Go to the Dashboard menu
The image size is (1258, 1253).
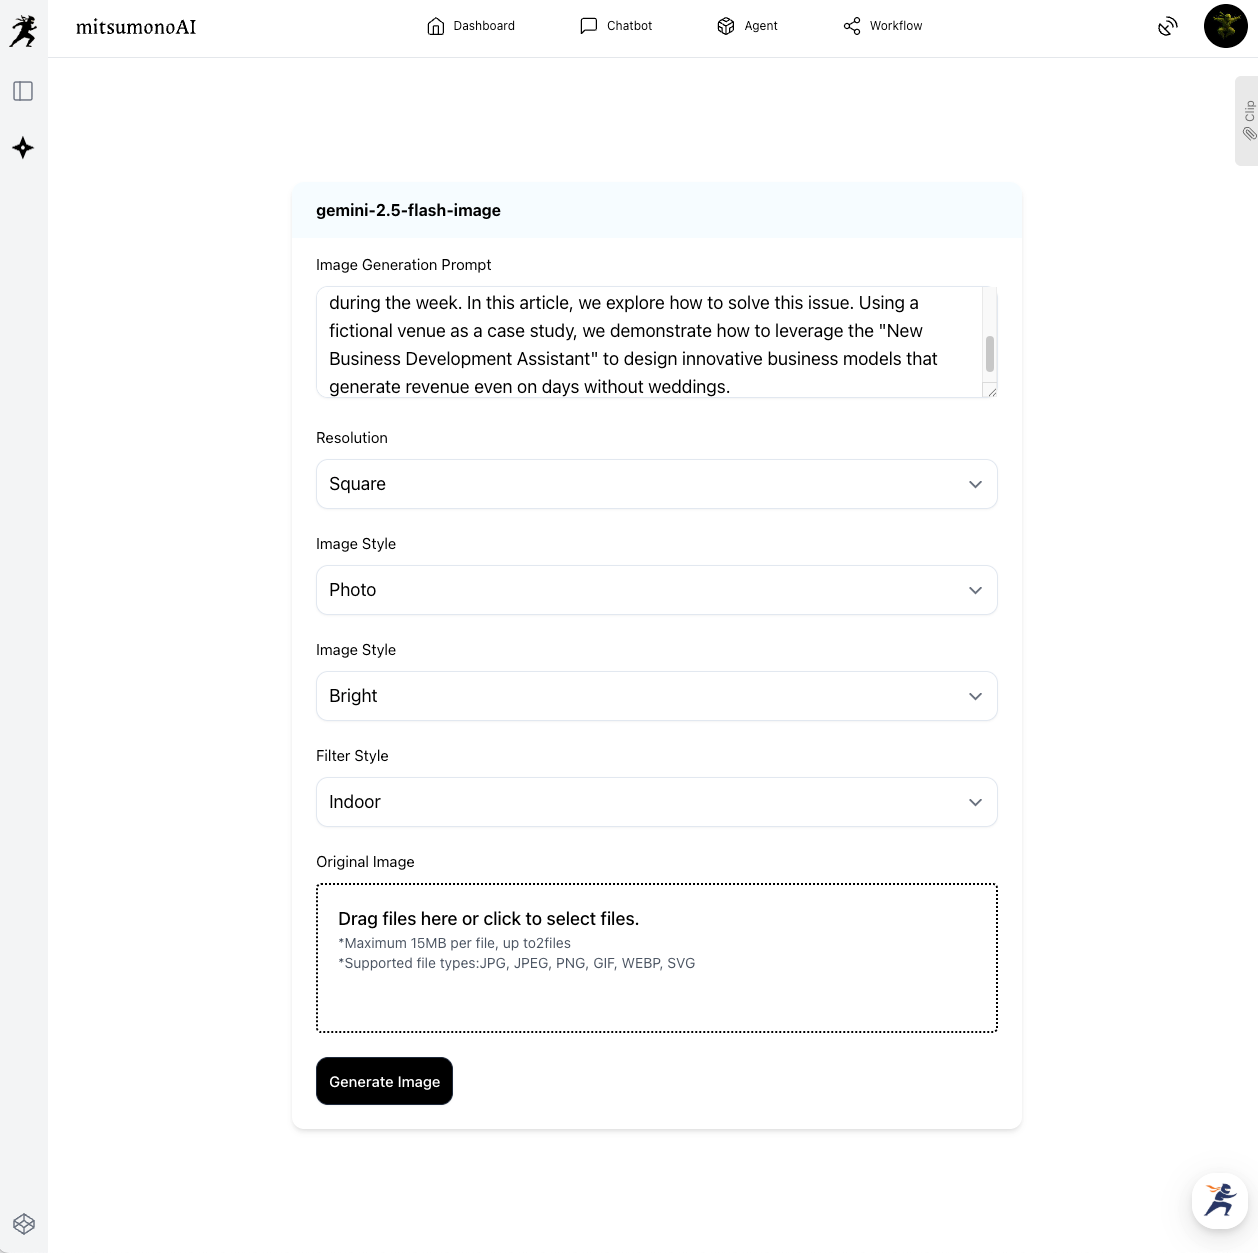(x=471, y=26)
